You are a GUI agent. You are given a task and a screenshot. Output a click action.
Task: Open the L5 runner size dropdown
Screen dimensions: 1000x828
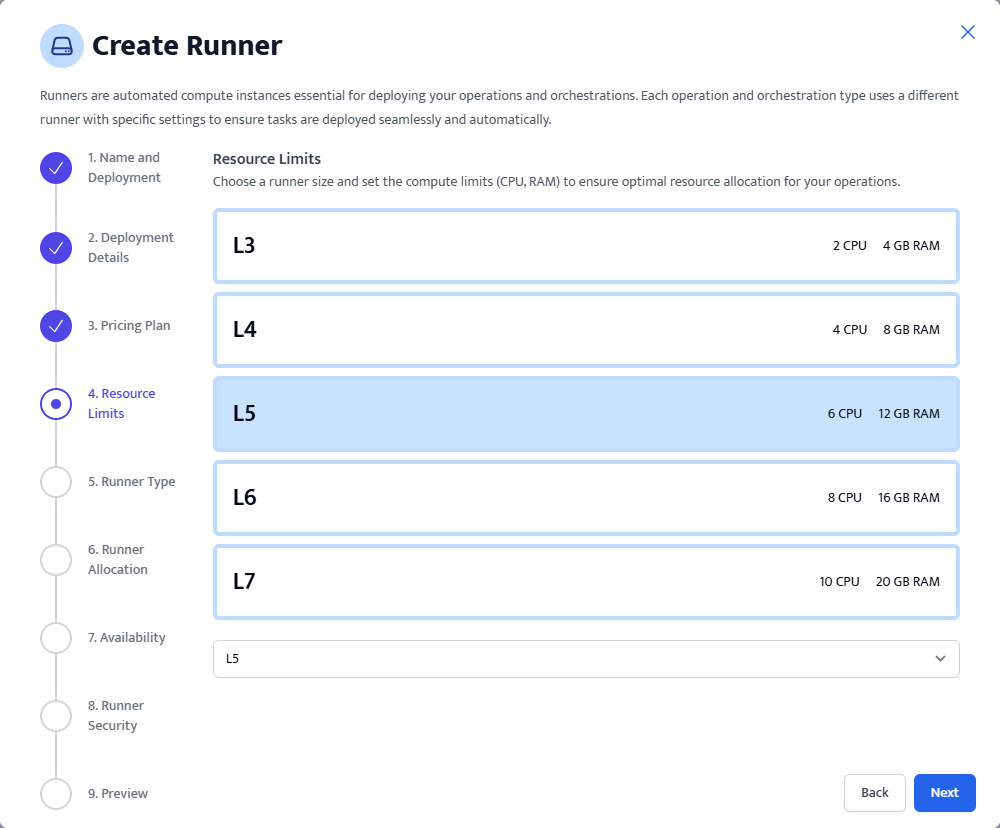click(585, 659)
